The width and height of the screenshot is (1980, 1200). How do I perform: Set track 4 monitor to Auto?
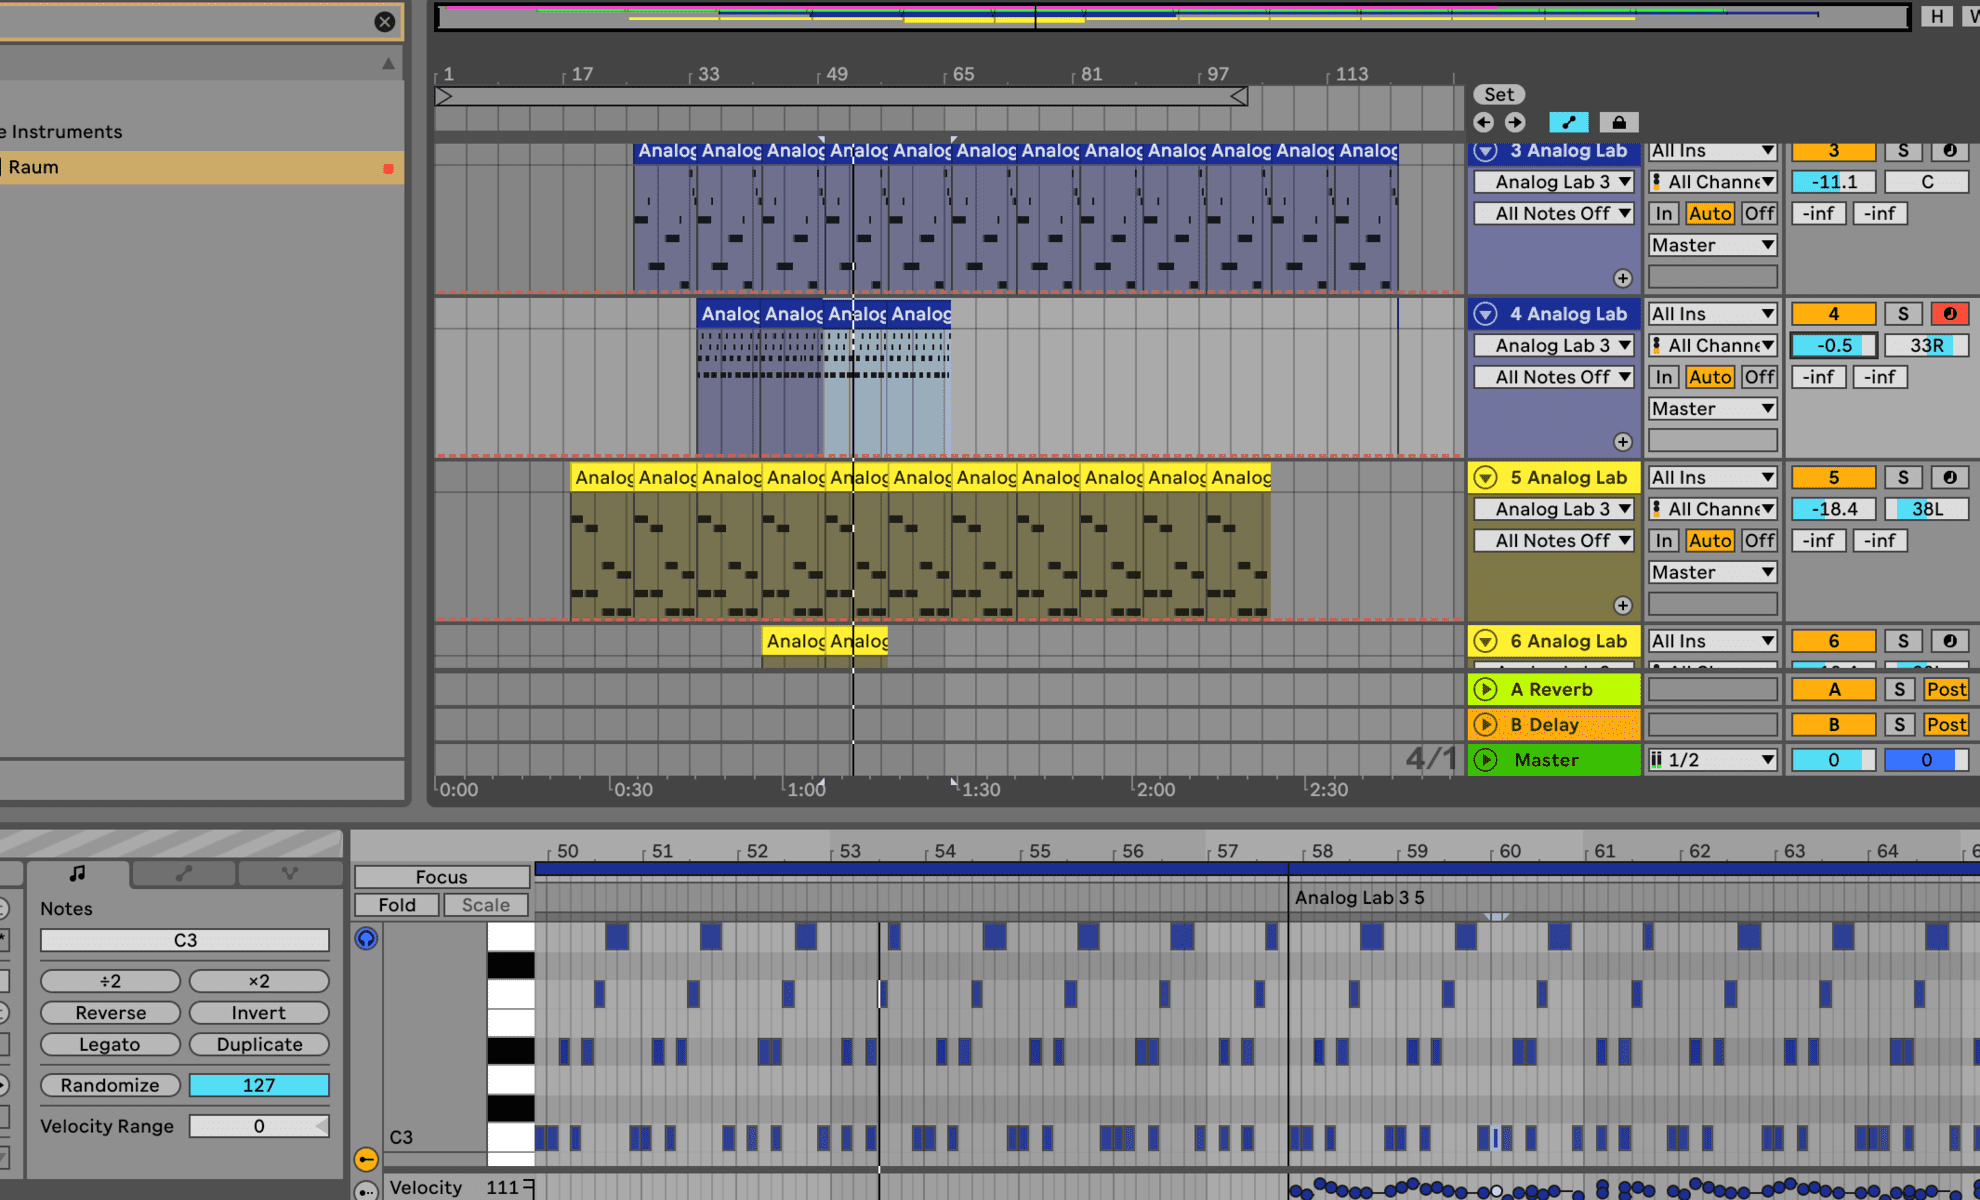1710,377
